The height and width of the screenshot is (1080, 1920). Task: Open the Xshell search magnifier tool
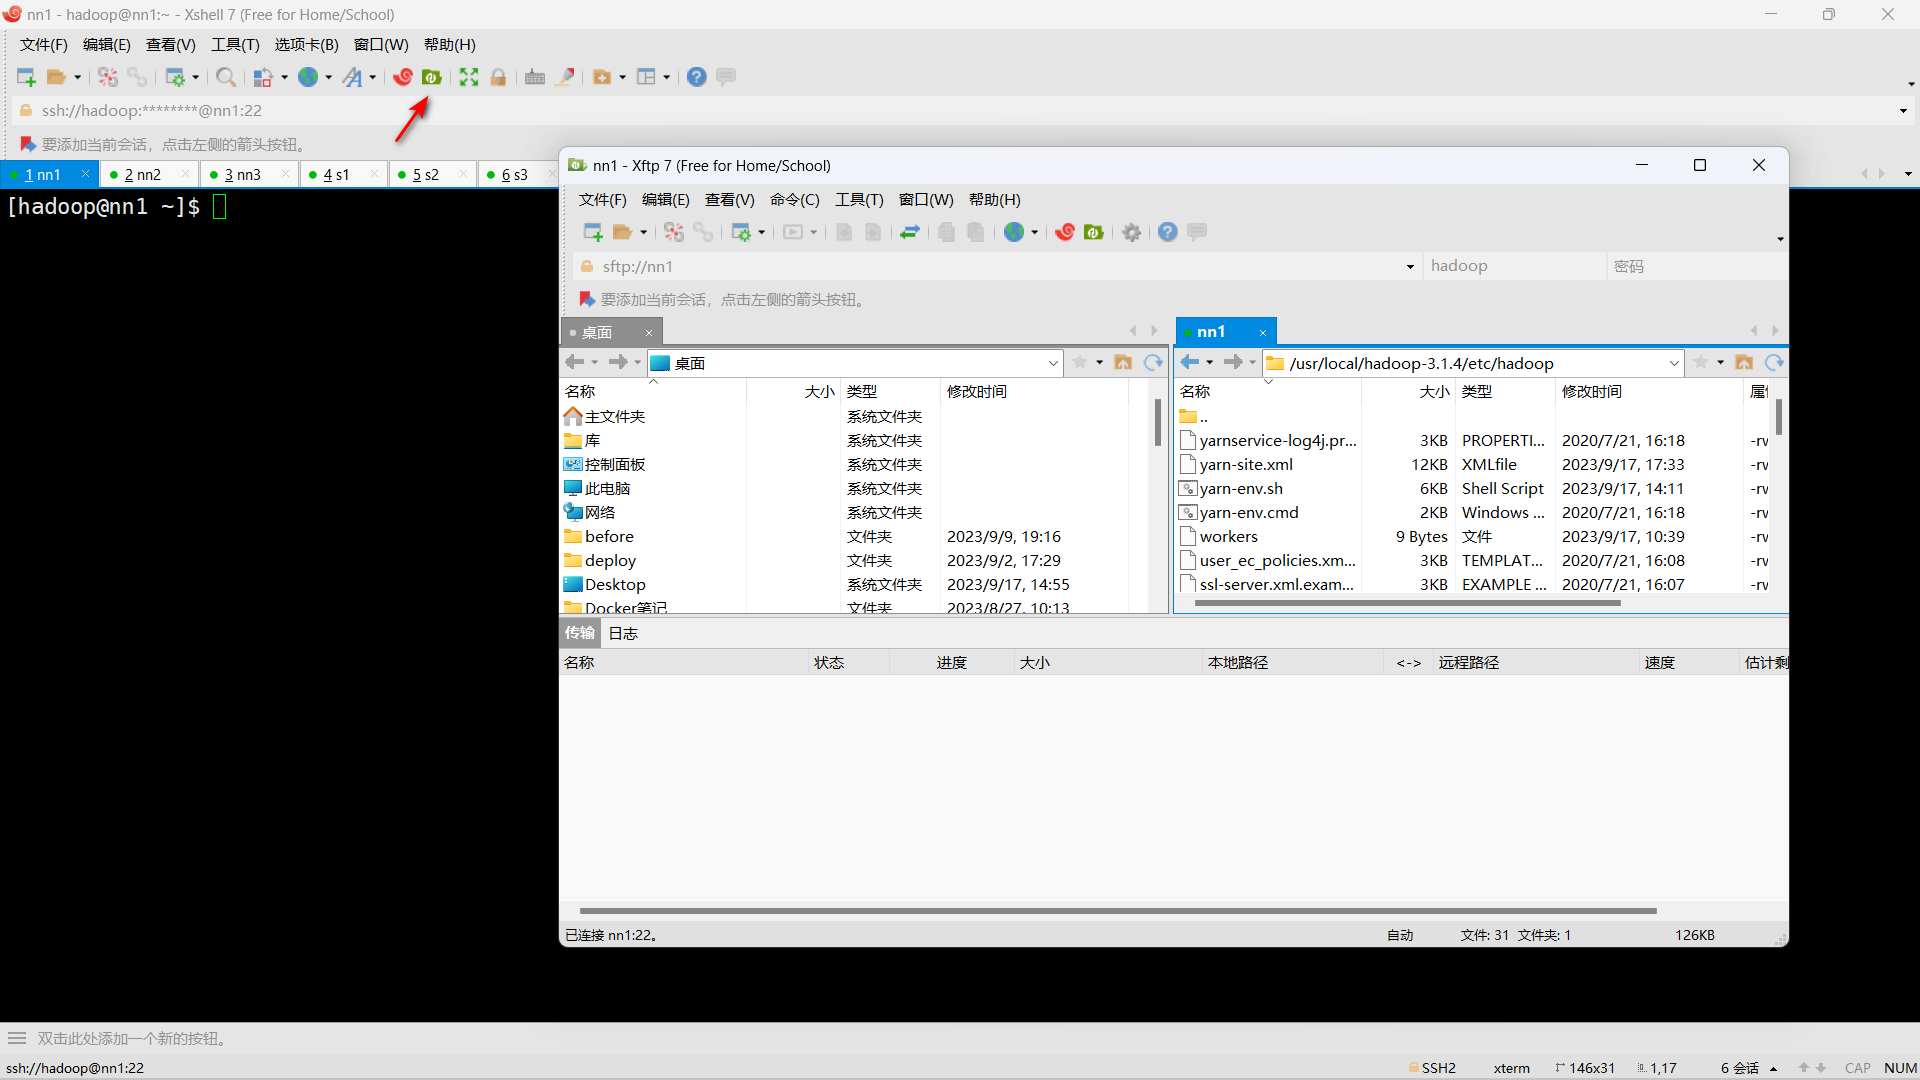point(226,77)
